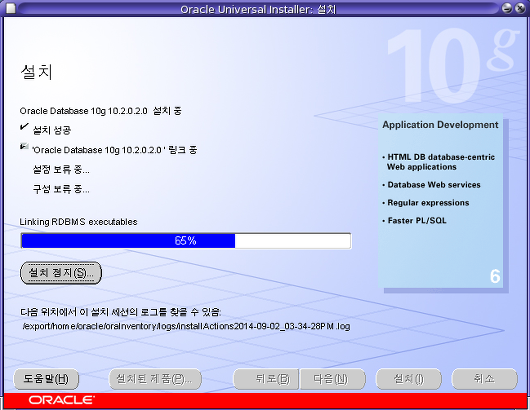Open the window menu icon in the title bar
The width and height of the screenshot is (530, 410).
tap(11, 8)
